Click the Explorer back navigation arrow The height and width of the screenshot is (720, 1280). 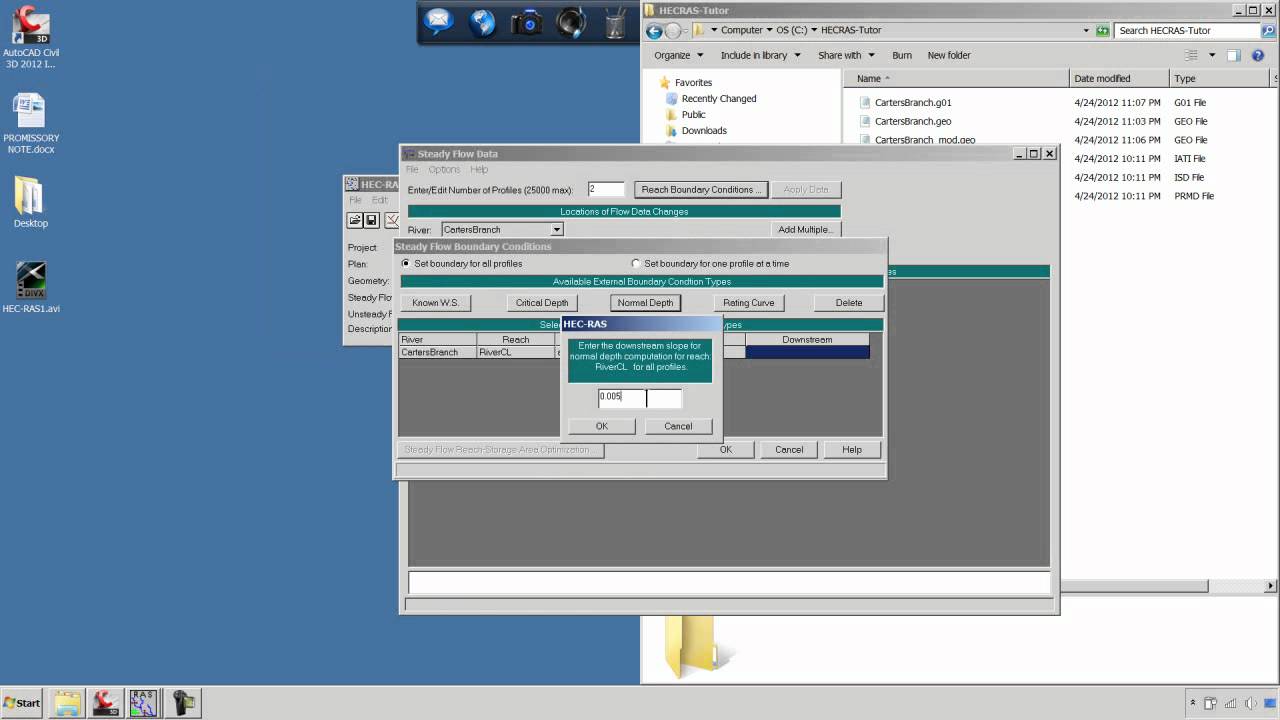[655, 31]
